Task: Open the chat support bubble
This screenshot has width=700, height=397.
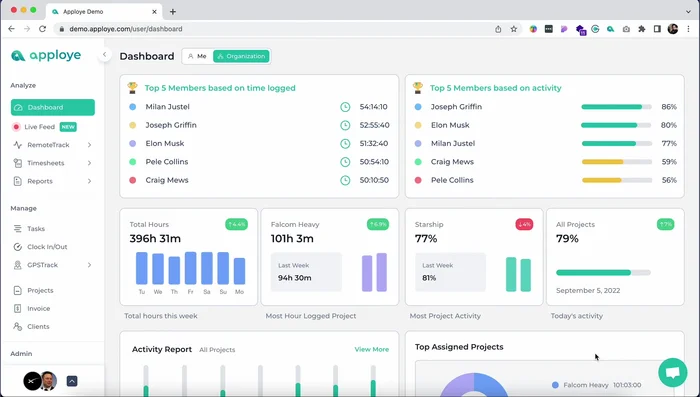Action: pyautogui.click(x=672, y=372)
